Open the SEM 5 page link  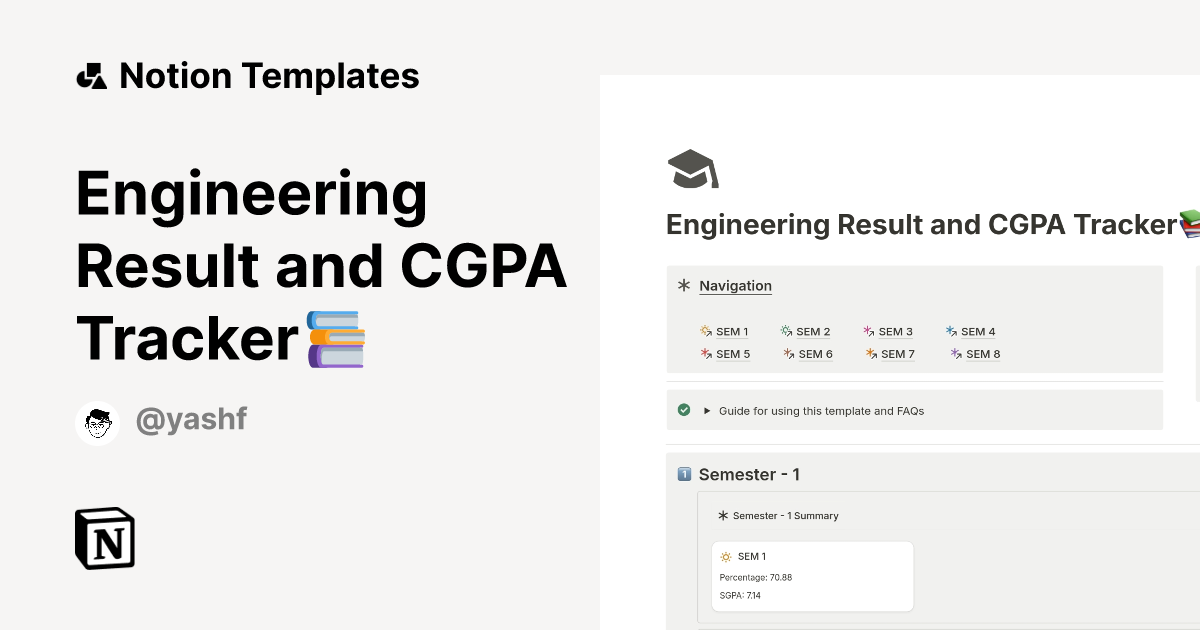click(732, 353)
